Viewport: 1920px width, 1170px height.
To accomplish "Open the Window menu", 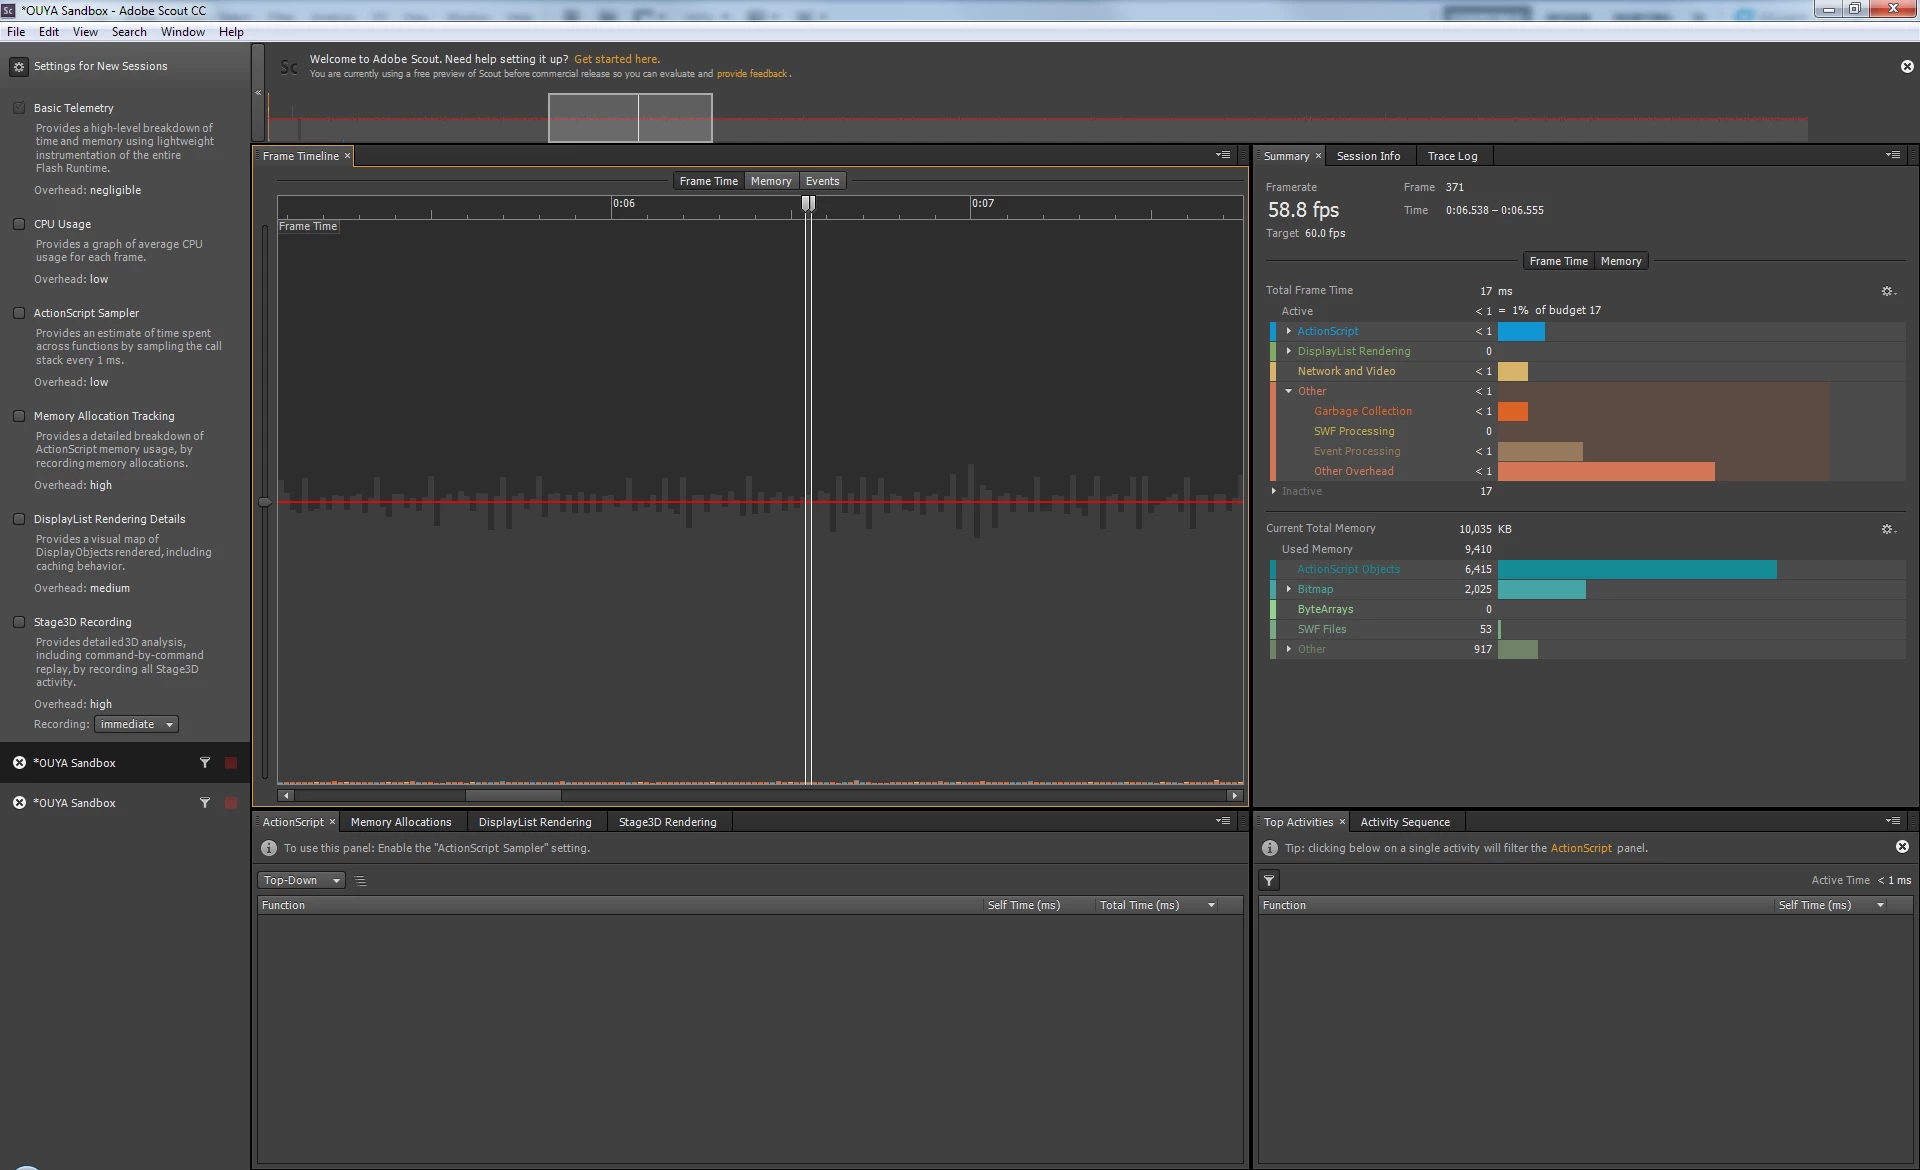I will [x=182, y=32].
